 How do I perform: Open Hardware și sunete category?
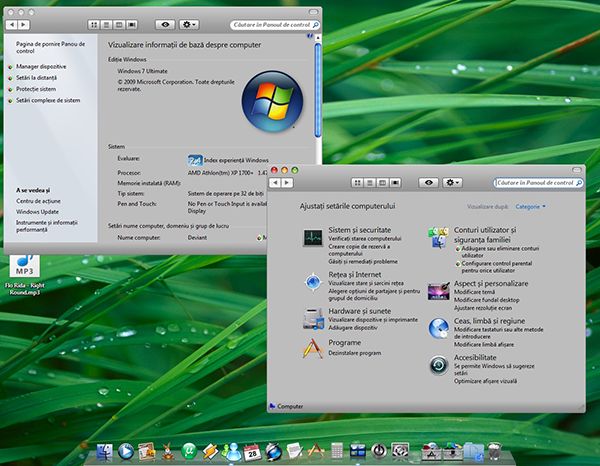pyautogui.click(x=360, y=311)
